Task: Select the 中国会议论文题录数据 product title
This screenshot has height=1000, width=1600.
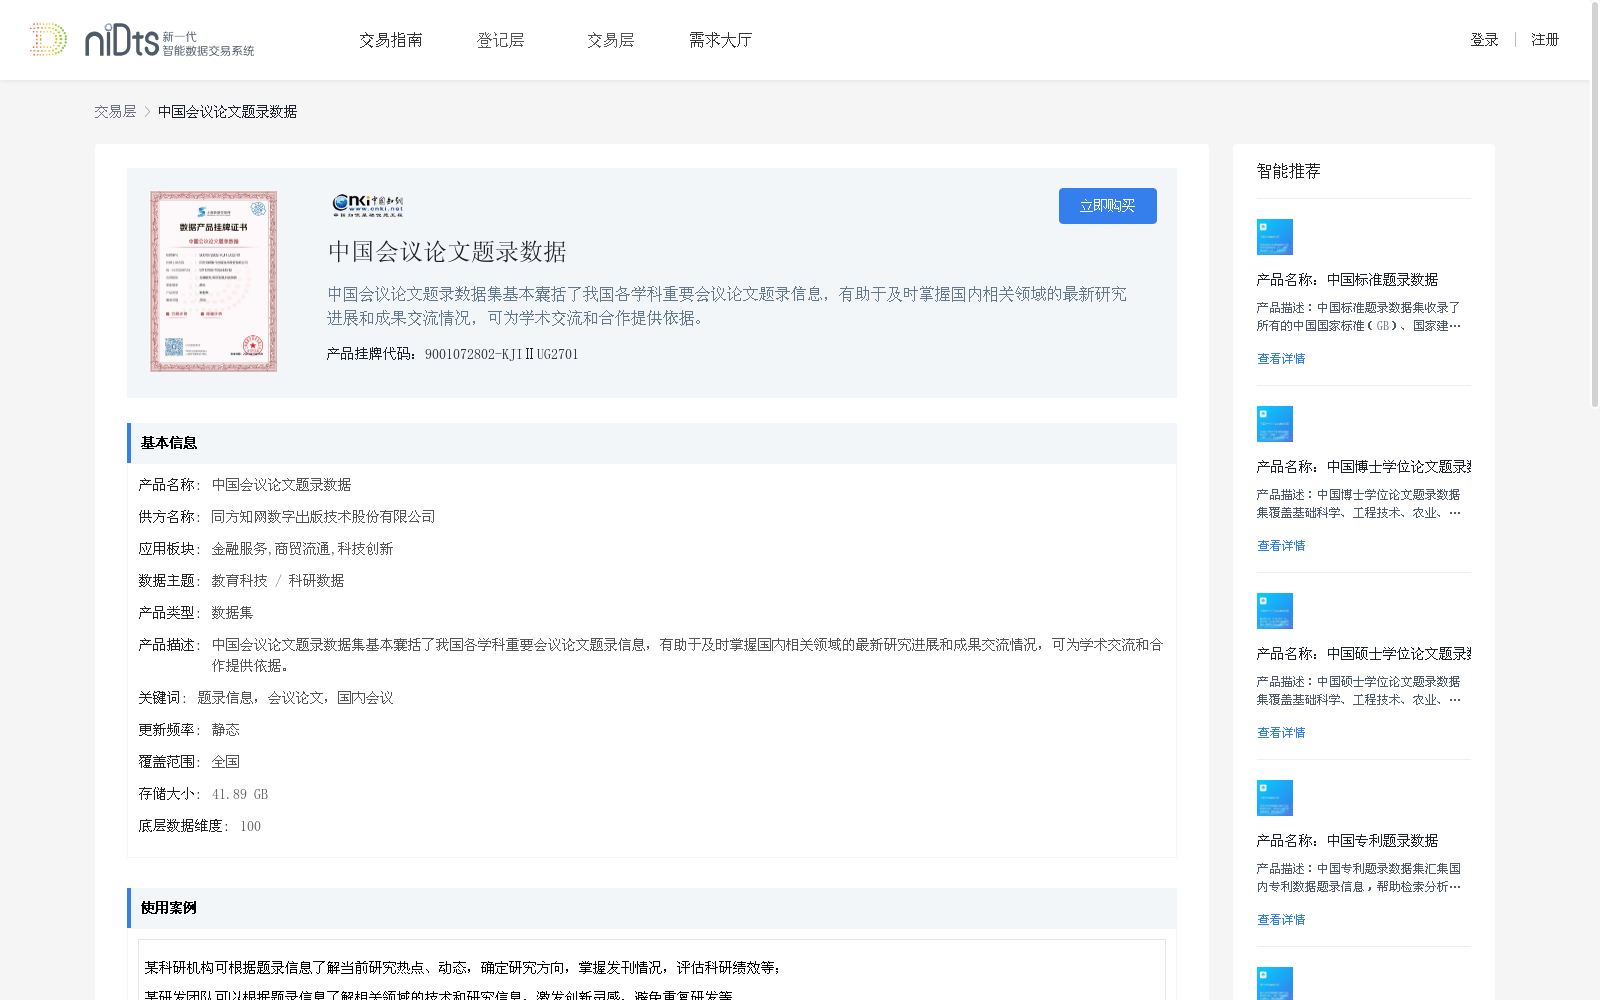Action: point(447,252)
